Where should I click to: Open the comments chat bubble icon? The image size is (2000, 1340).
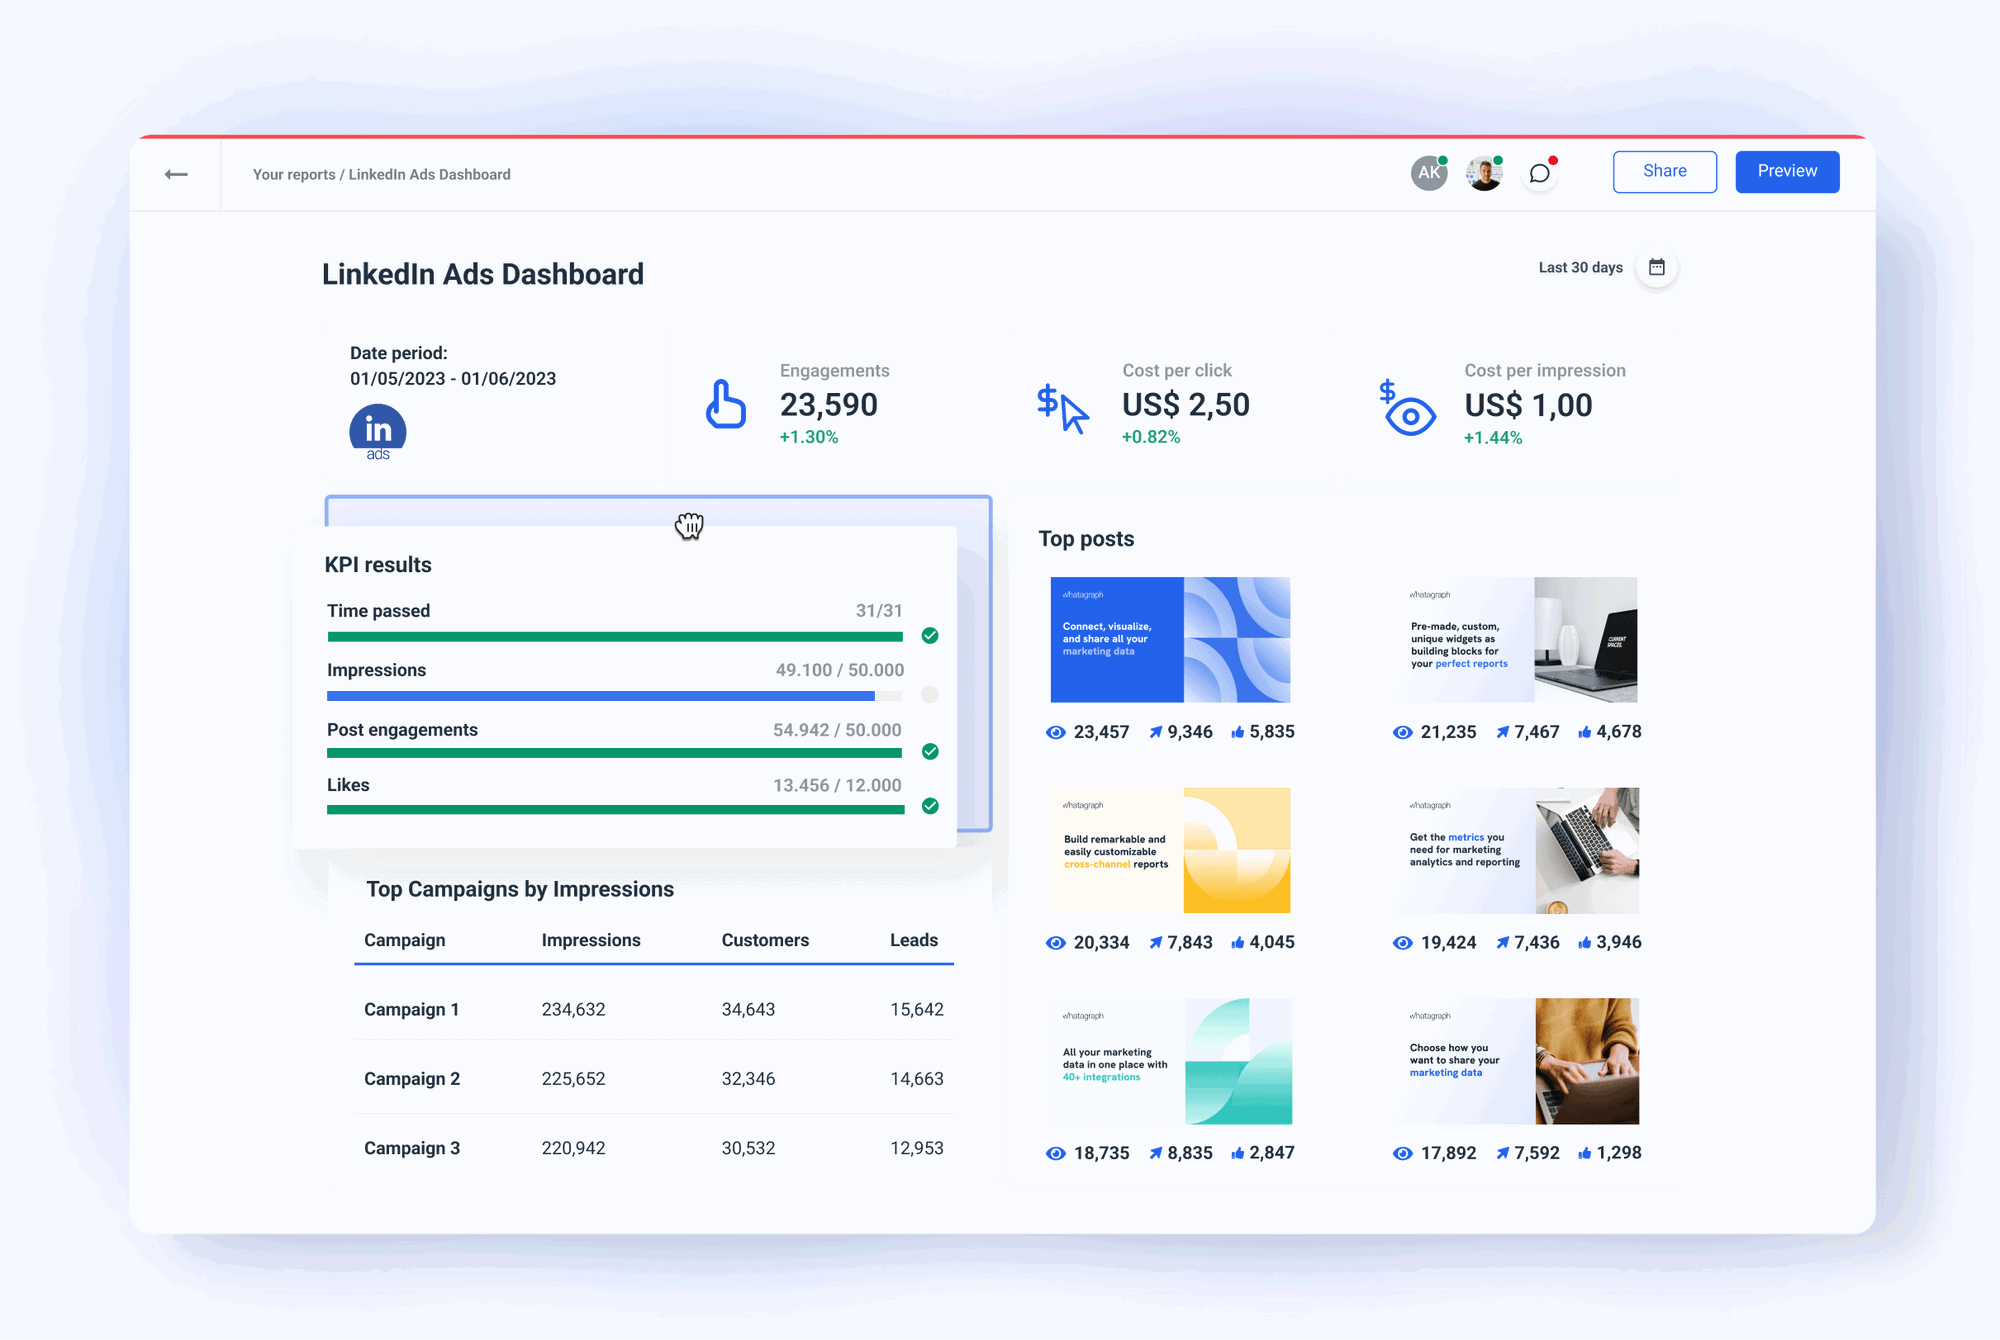1539,172
